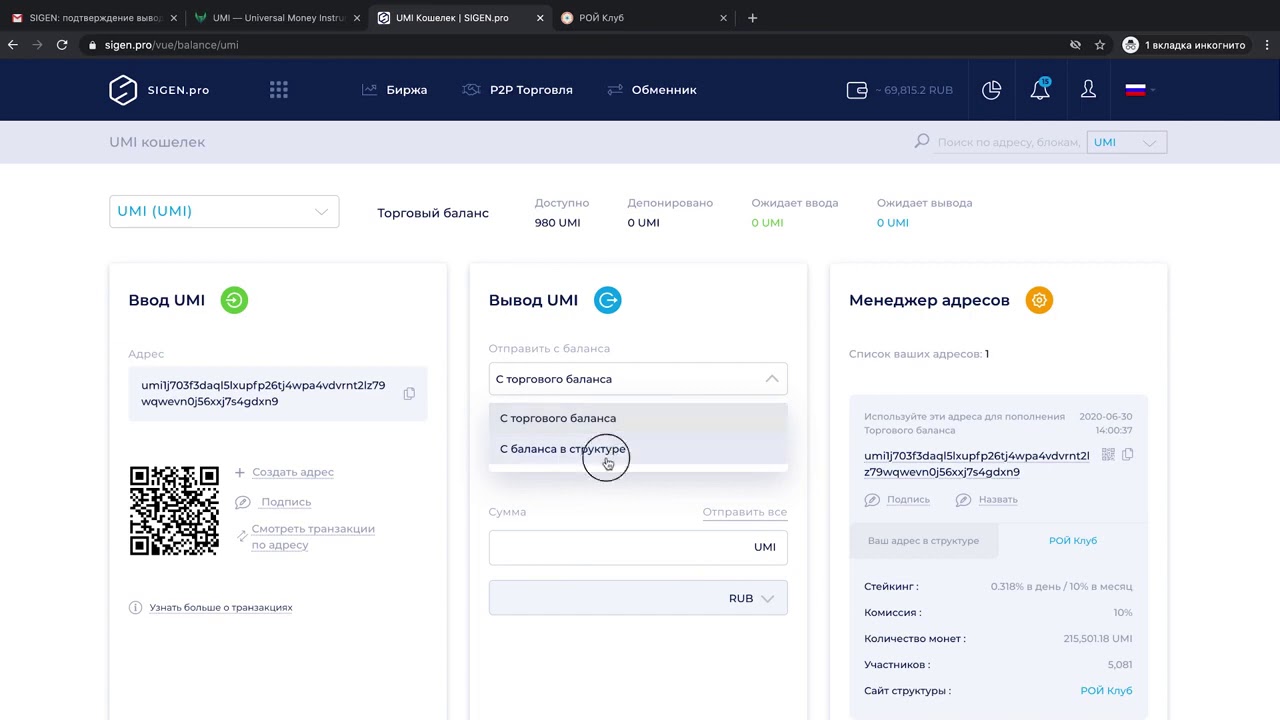The height and width of the screenshot is (720, 1280).
Task: Open the UMI search currency dropdown
Action: tap(1125, 142)
